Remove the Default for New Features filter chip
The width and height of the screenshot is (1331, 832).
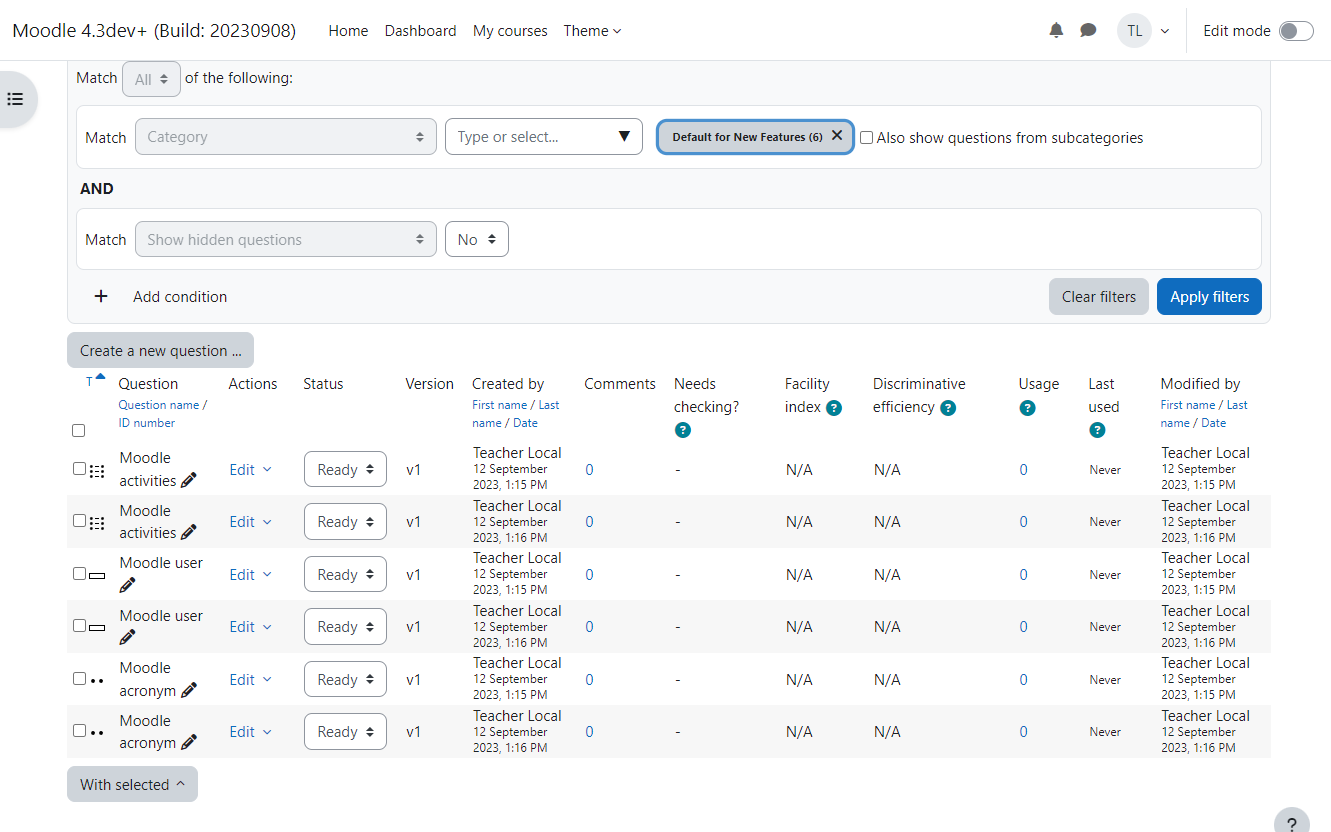tap(837, 136)
